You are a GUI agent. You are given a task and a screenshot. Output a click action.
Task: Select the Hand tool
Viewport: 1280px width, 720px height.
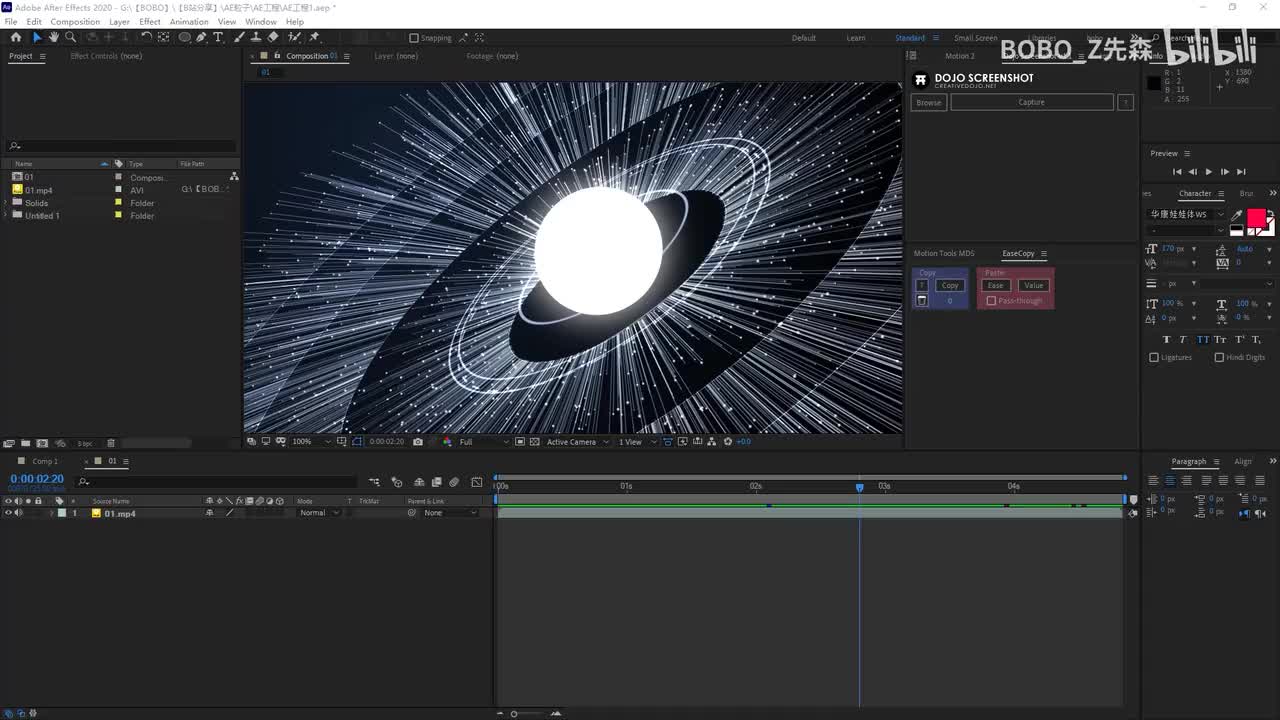(53, 37)
